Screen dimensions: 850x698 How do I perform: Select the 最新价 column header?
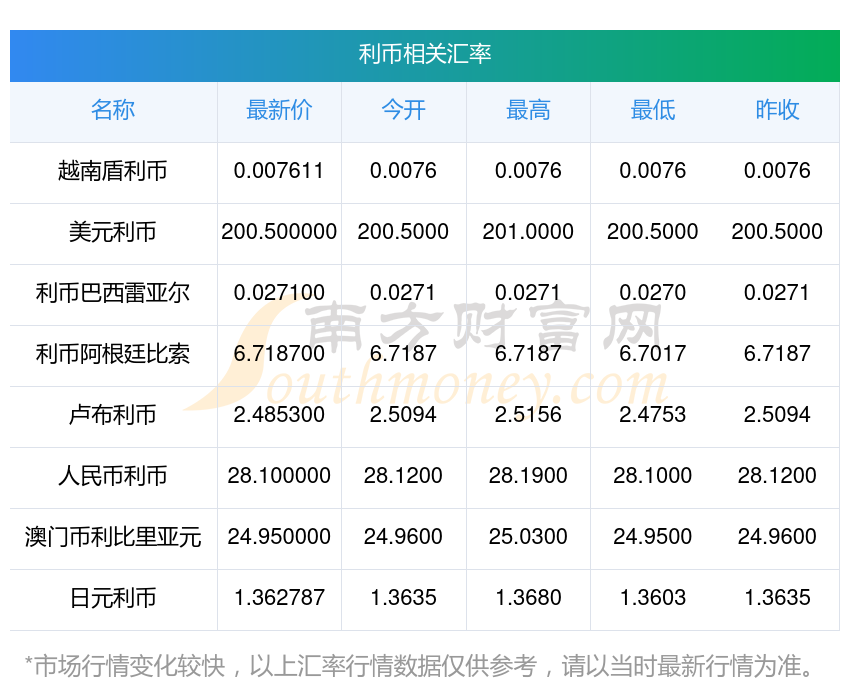pyautogui.click(x=279, y=110)
